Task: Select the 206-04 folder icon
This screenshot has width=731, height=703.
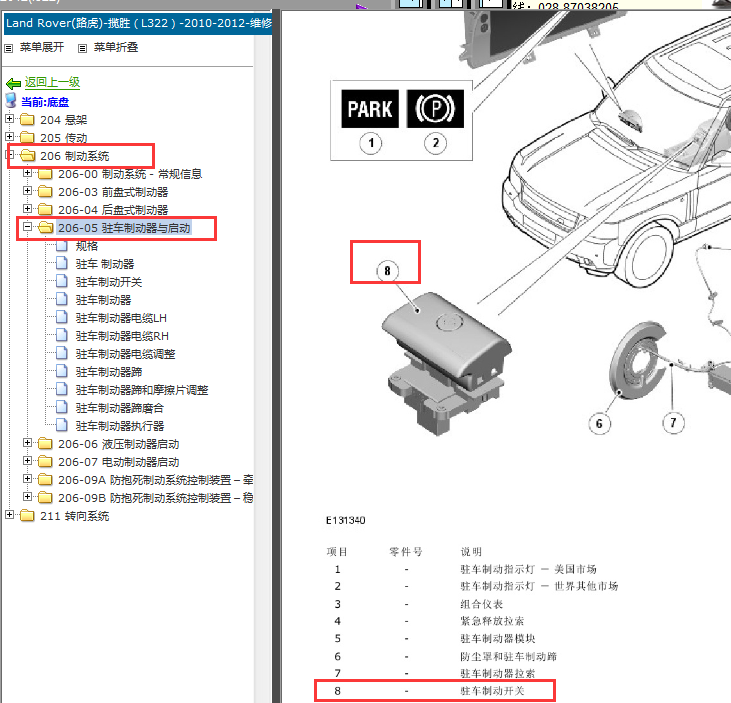Action: pos(45,209)
